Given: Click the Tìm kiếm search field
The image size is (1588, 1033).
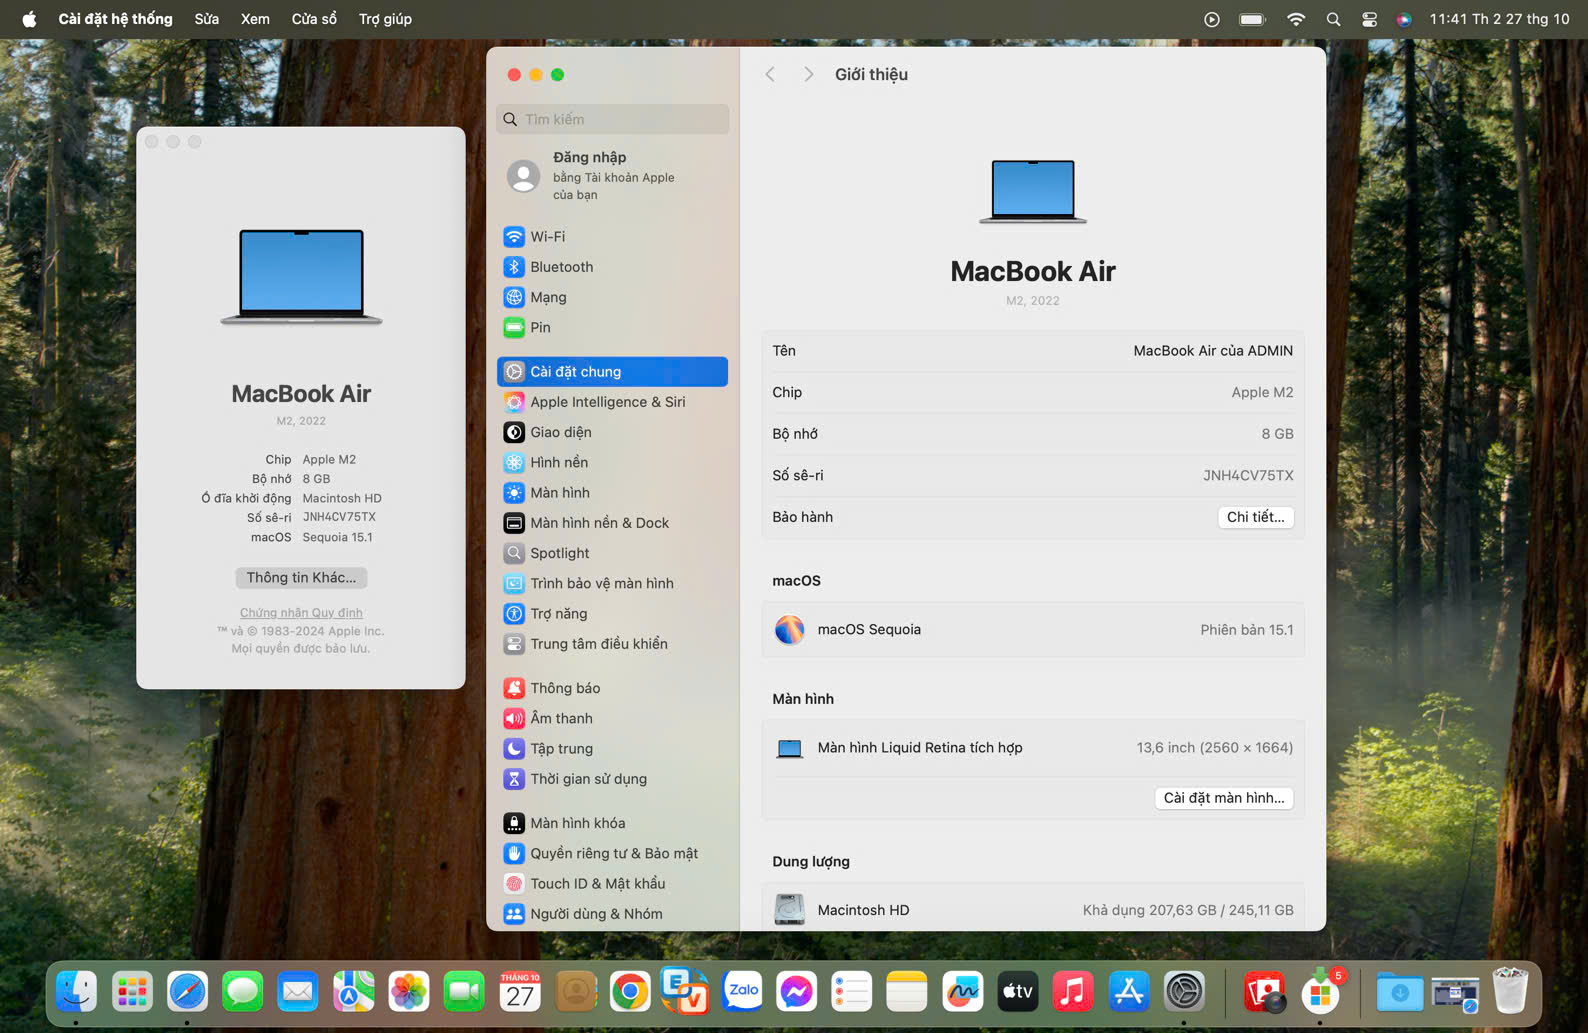Looking at the screenshot, I should (613, 119).
